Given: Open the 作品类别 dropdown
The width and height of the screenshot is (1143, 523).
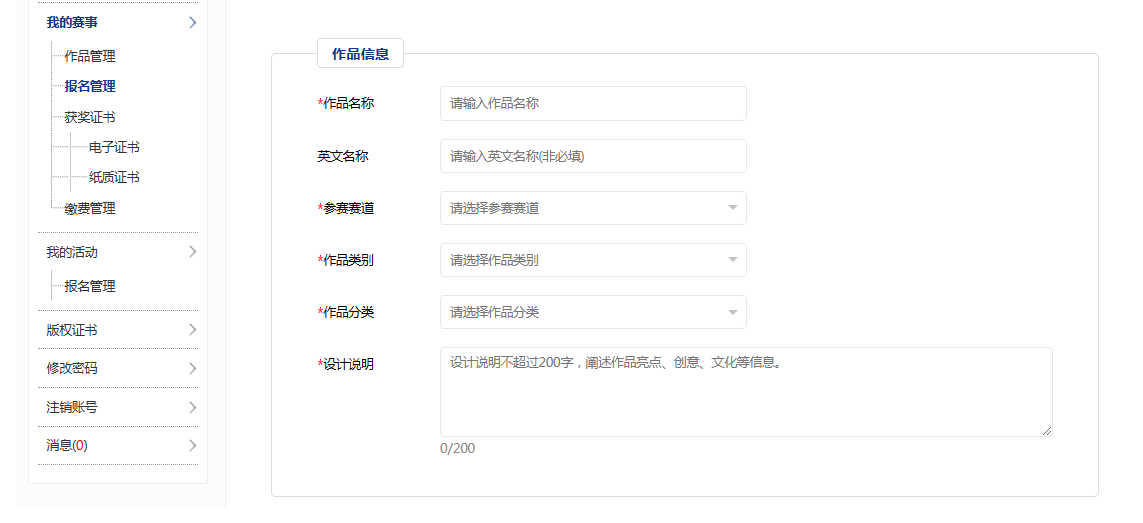Looking at the screenshot, I should pos(593,260).
